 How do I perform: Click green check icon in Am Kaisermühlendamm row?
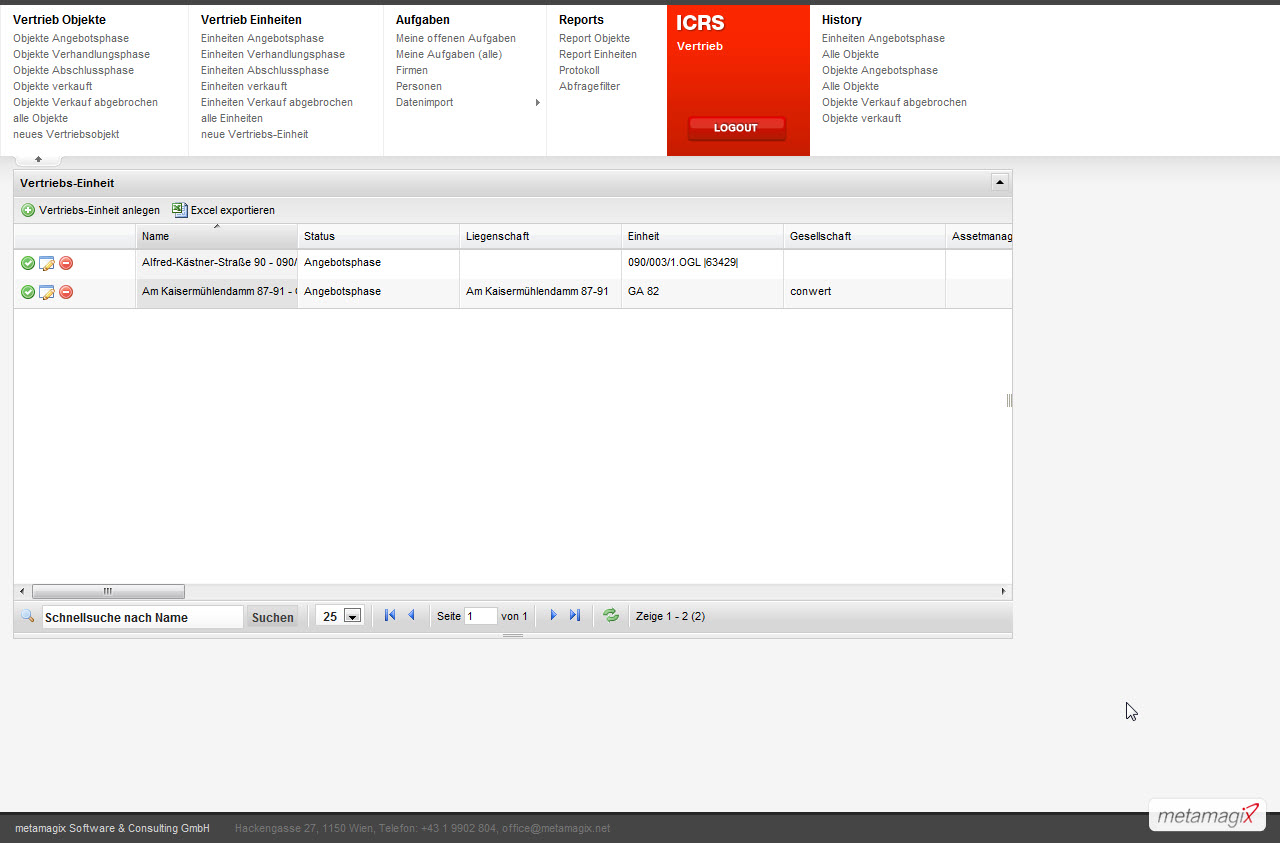tap(28, 292)
